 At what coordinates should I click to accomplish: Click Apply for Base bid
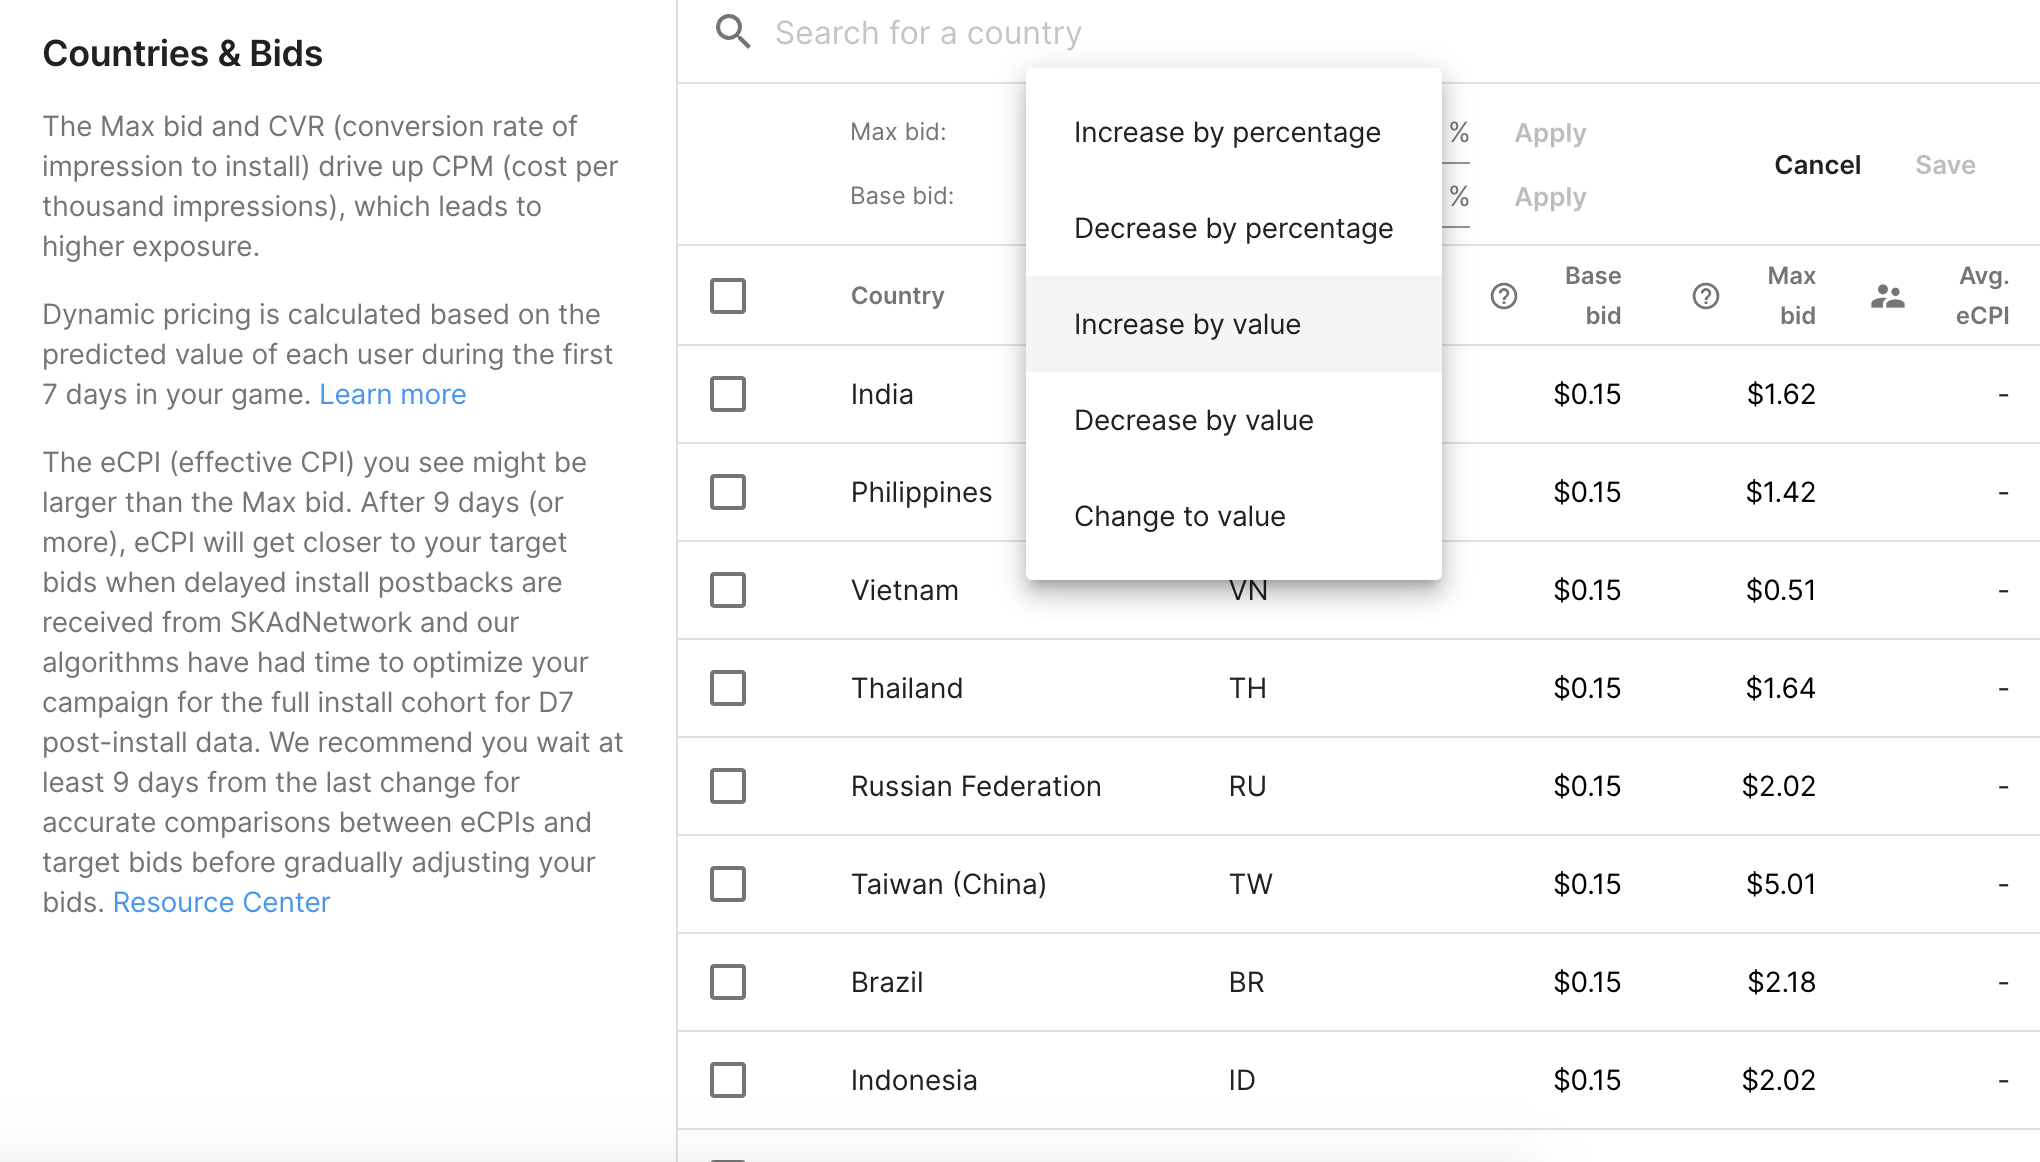point(1550,197)
